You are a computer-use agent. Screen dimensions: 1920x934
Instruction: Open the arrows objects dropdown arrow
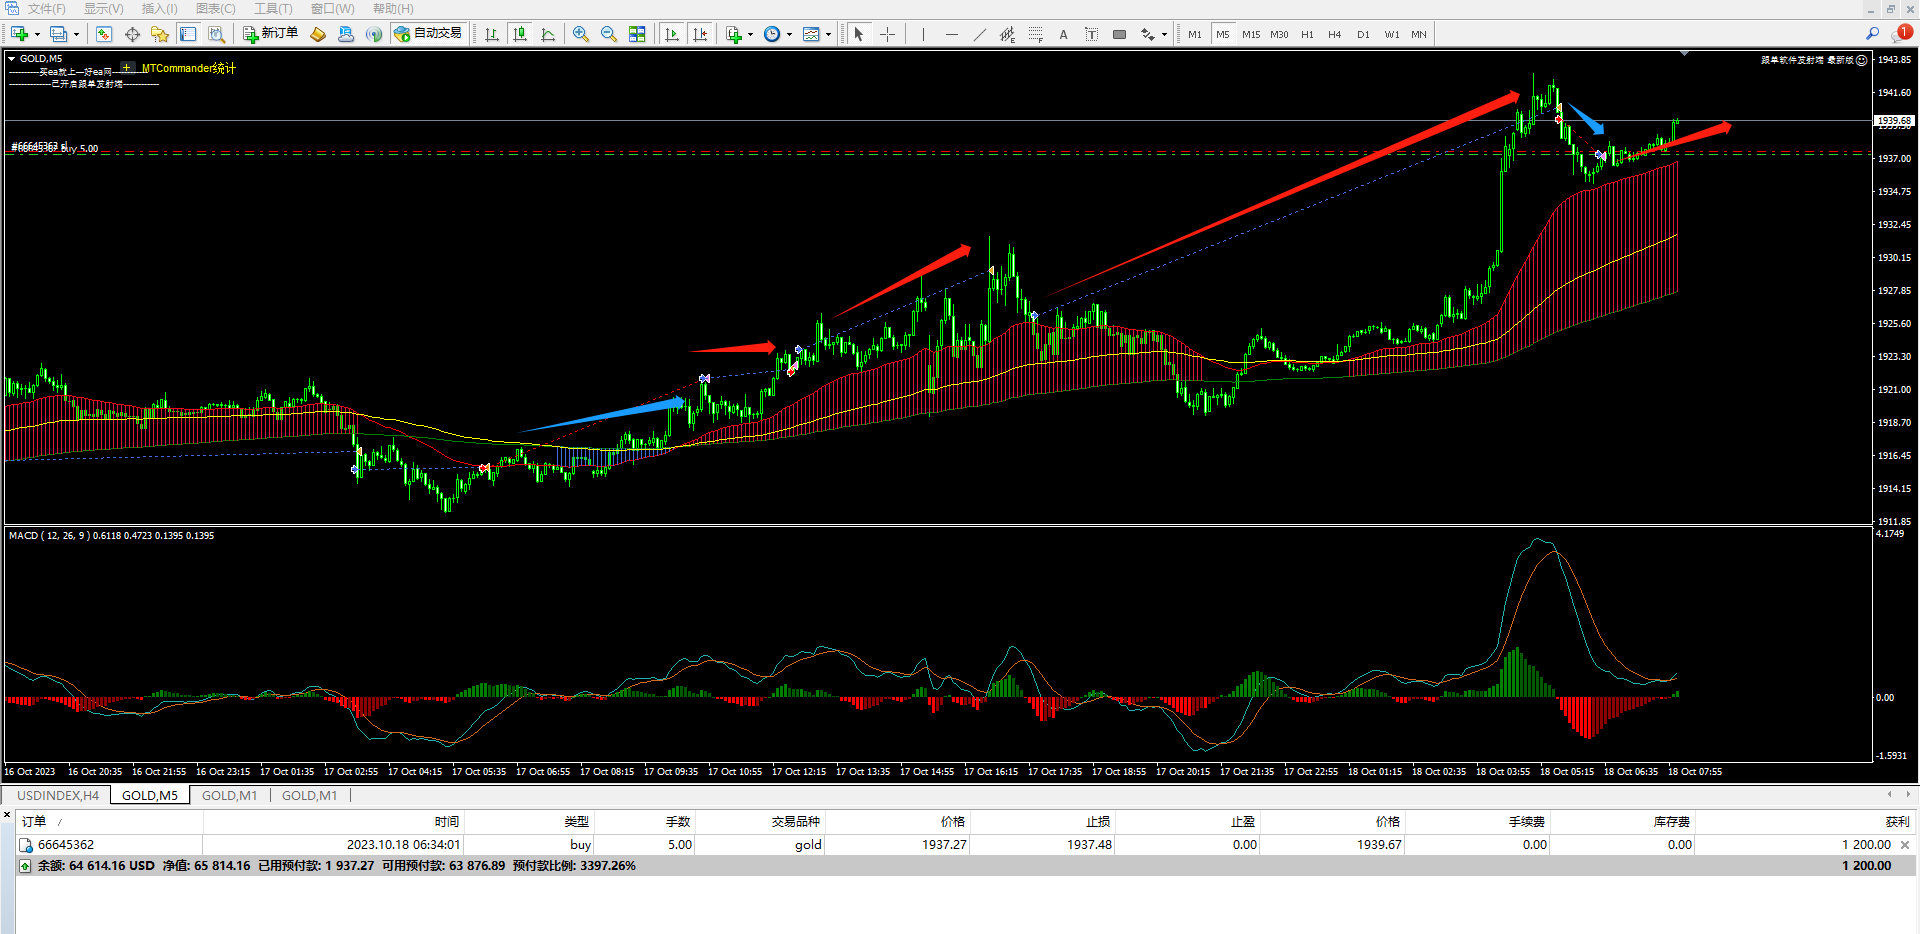(1164, 34)
